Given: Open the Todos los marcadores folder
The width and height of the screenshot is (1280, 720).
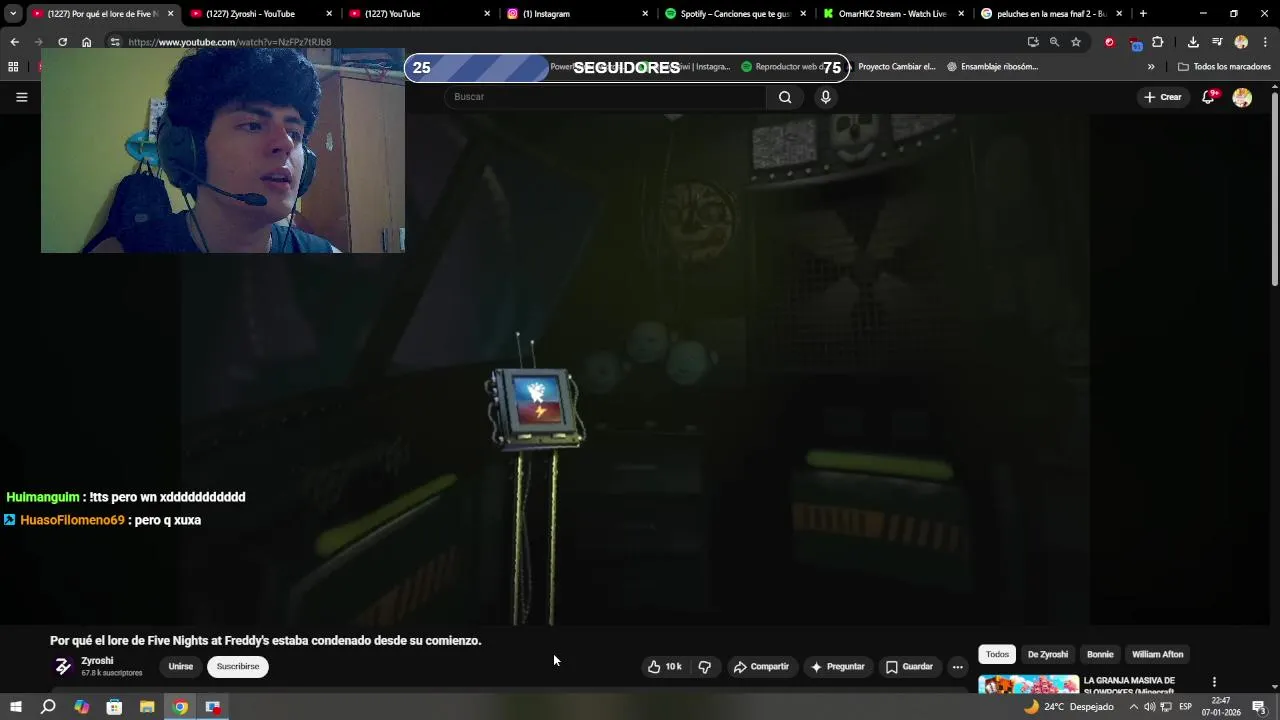Looking at the screenshot, I should pos(1224,67).
